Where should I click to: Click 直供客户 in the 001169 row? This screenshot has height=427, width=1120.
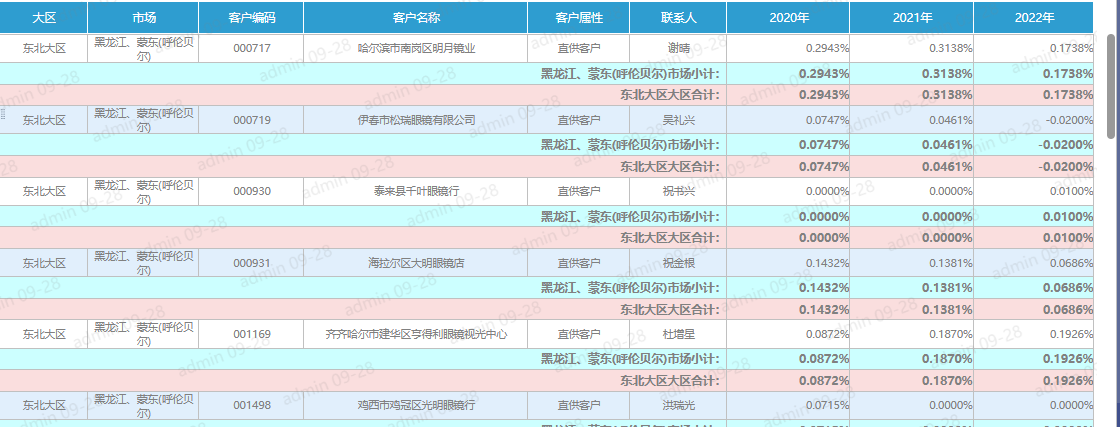click(579, 334)
